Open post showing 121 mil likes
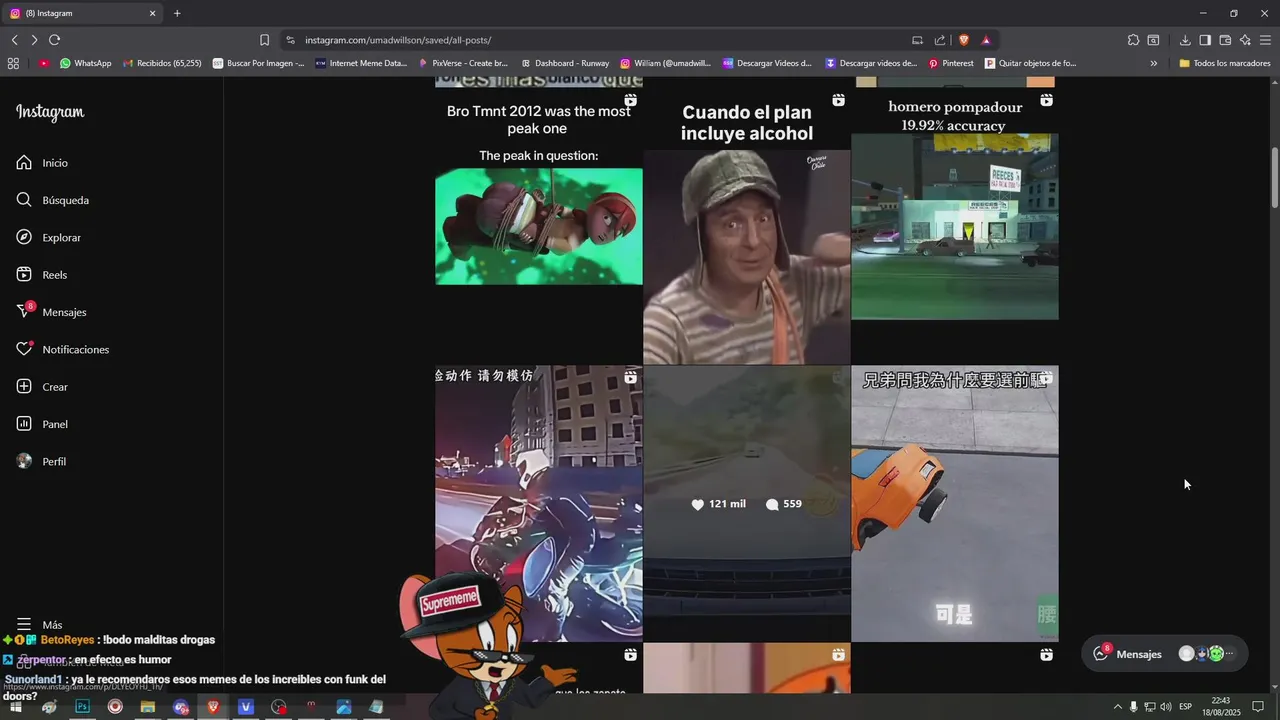1280x720 pixels. coord(747,503)
